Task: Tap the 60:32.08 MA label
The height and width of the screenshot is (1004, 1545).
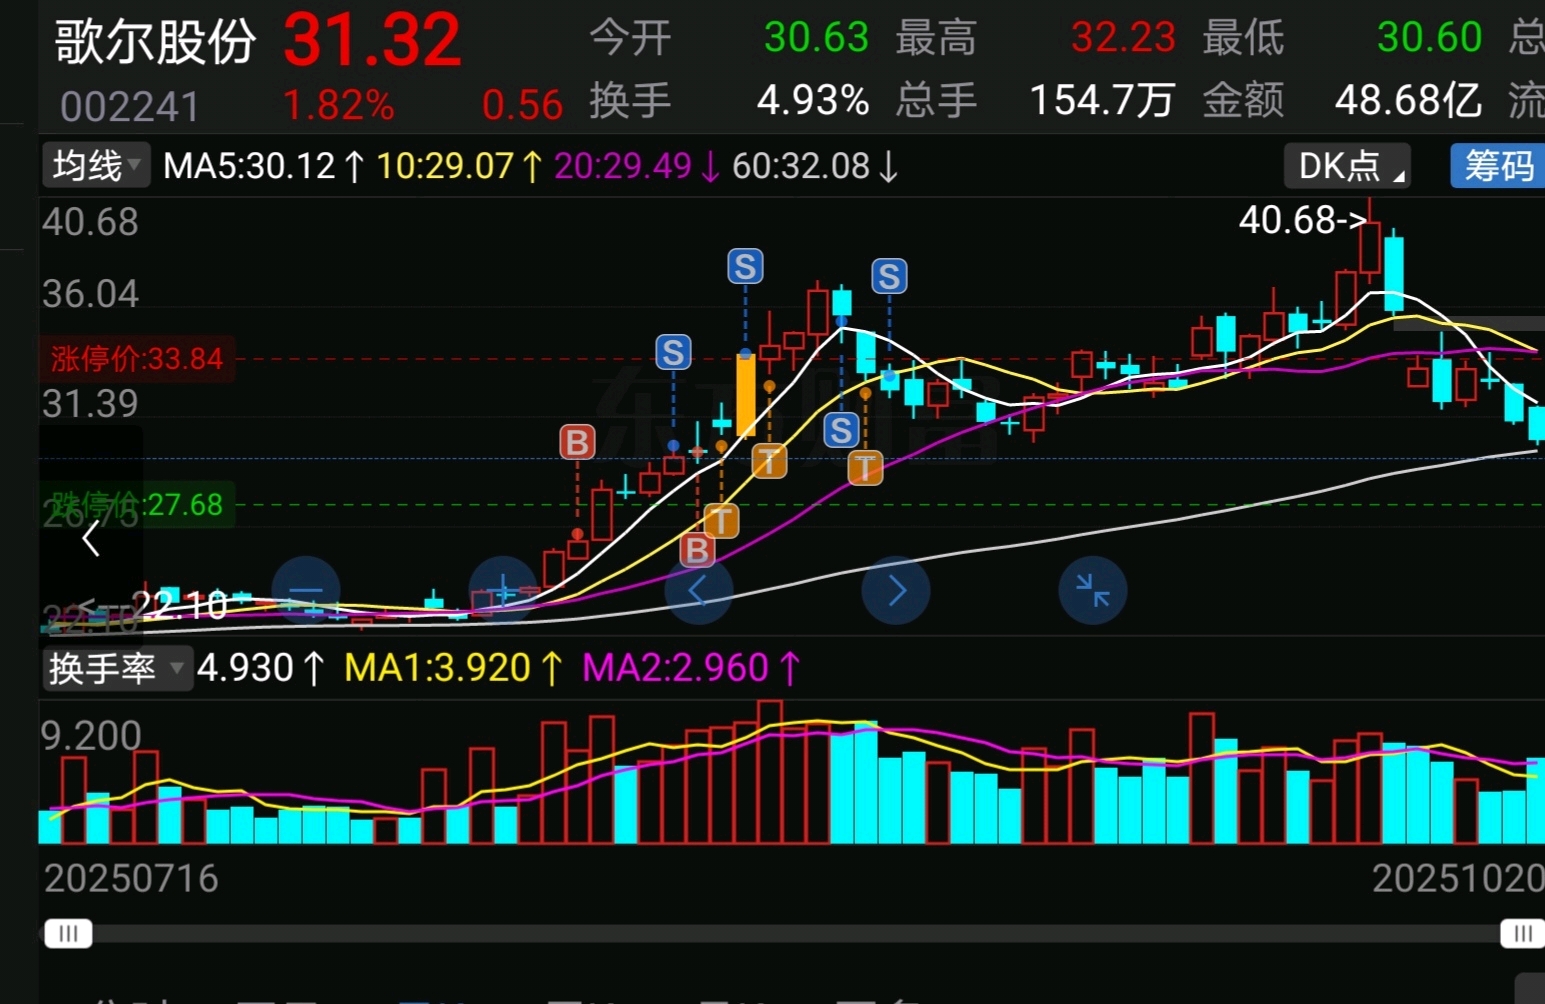Action: coord(816,166)
